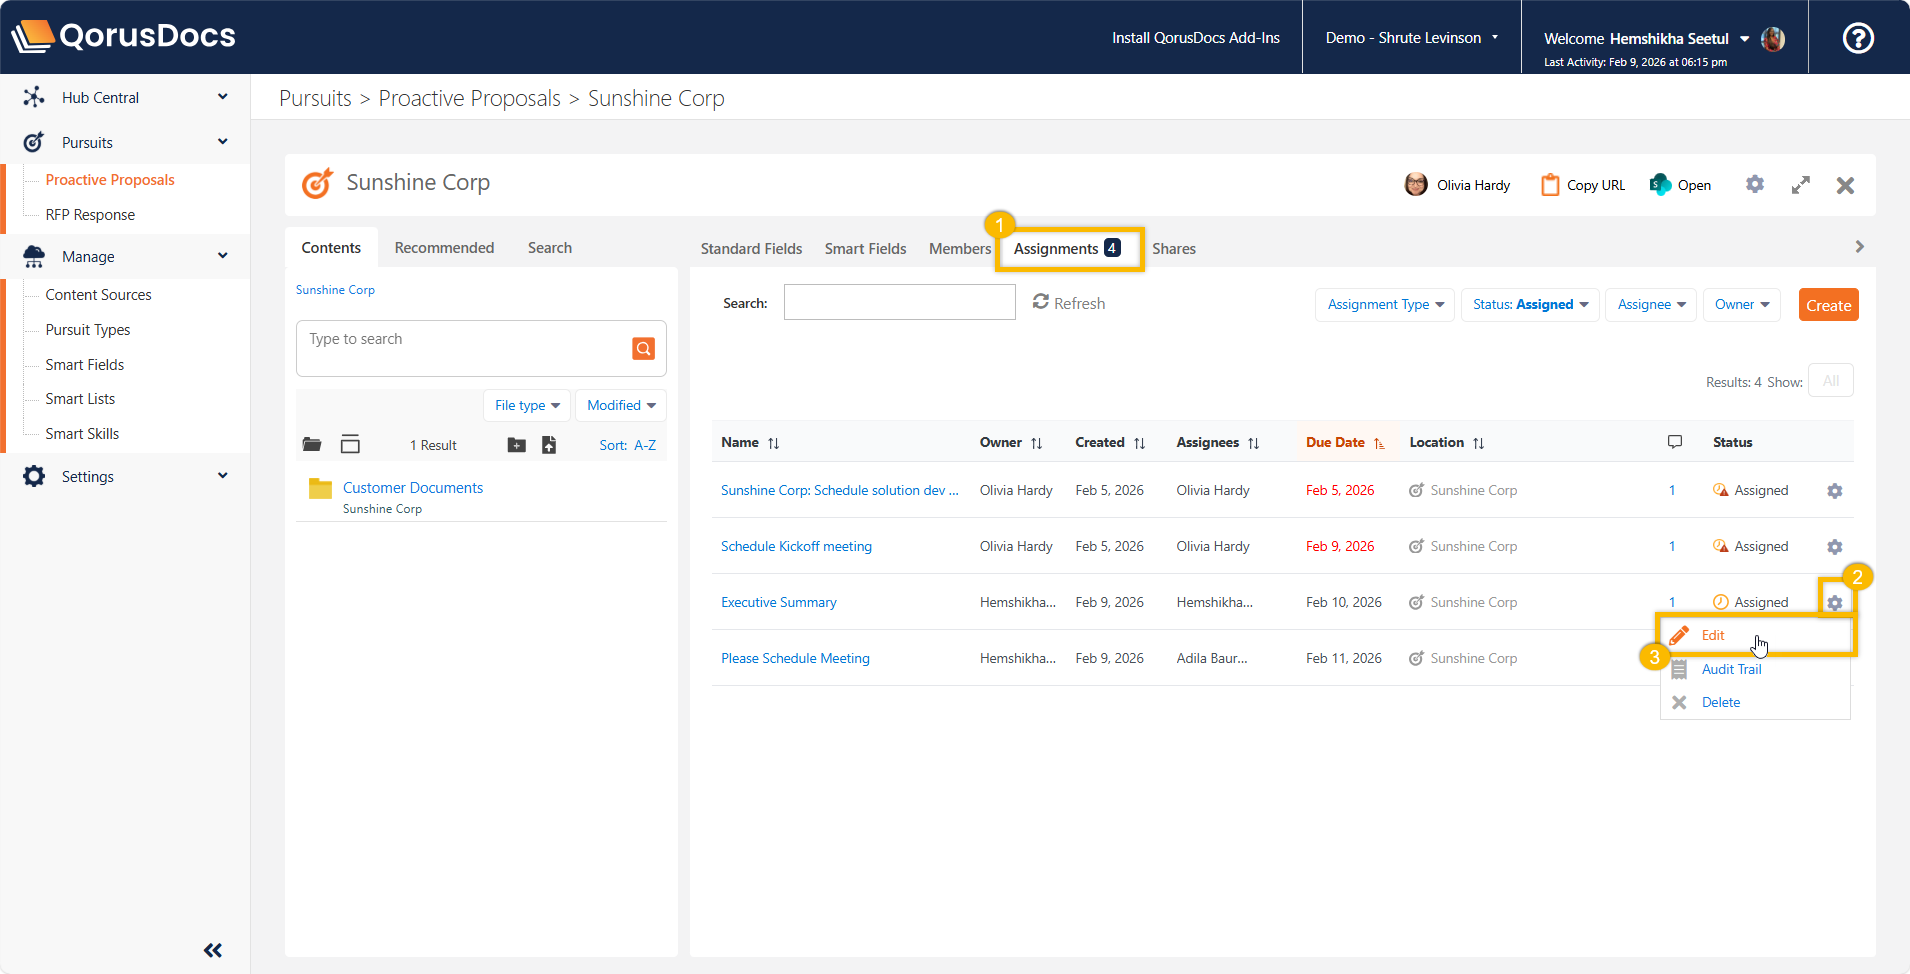Click the assignments Search input field
The height and width of the screenshot is (974, 1910).
899,302
